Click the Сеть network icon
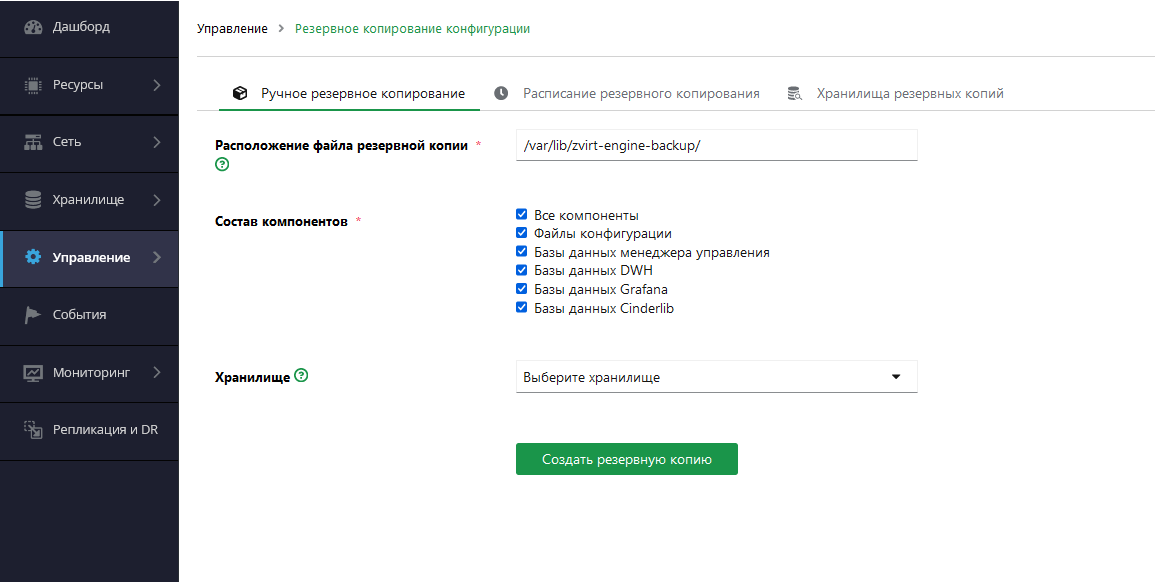 33,142
